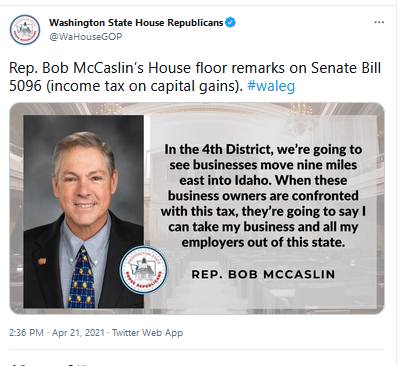The height and width of the screenshot is (366, 400).
Task: Open the Twitter Web App source link
Action: [x=147, y=333]
